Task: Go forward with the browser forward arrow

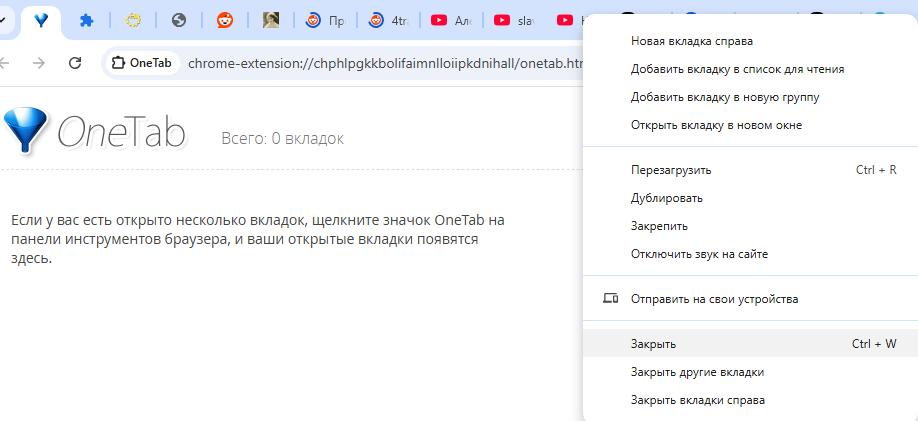Action: click(x=39, y=63)
